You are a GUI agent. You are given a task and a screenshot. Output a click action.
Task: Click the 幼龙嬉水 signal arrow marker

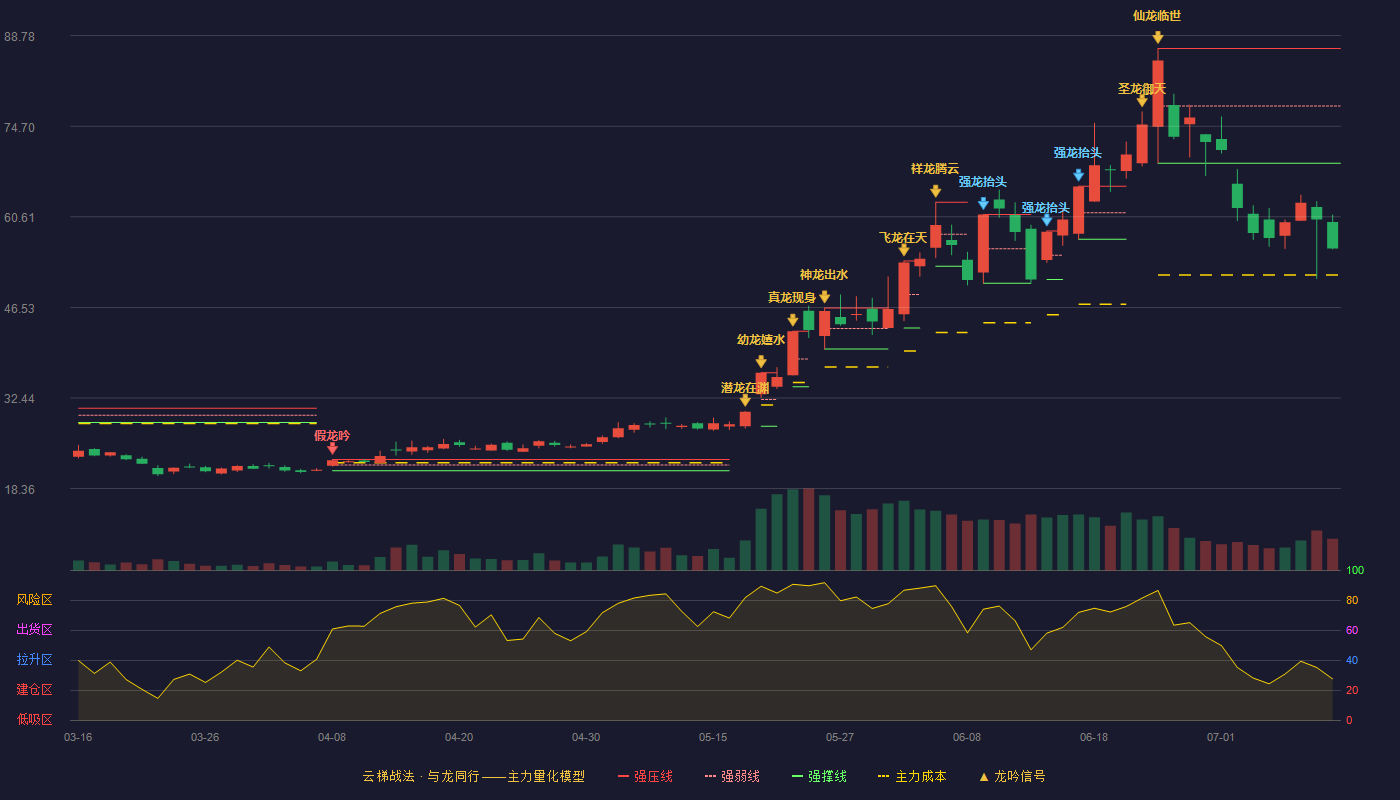click(x=761, y=362)
